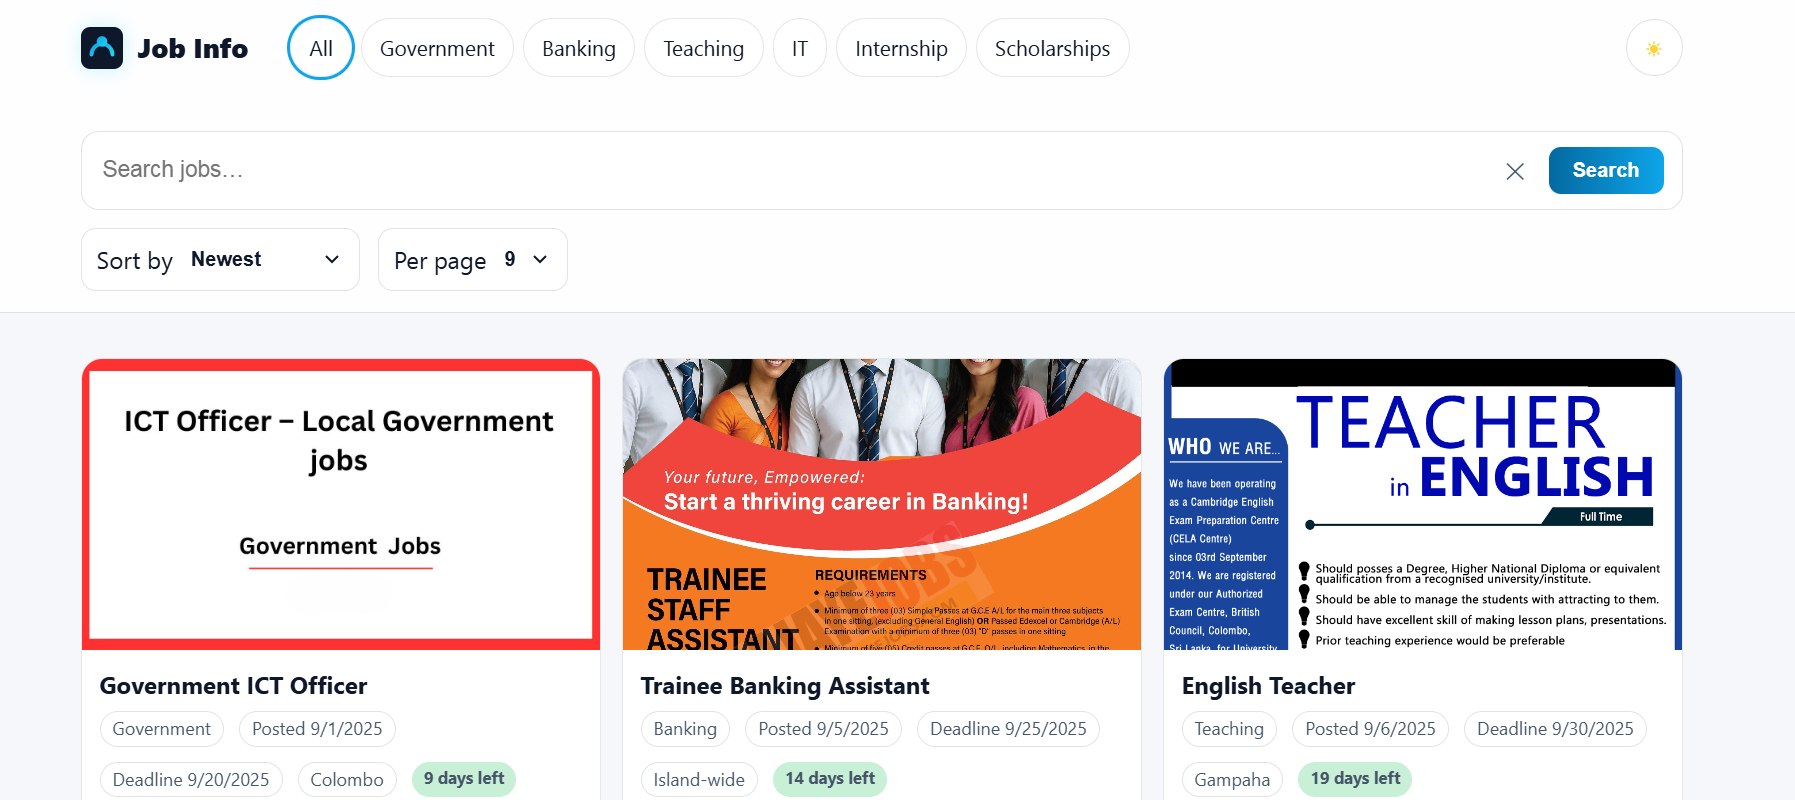Image resolution: width=1795 pixels, height=800 pixels.
Task: Go to the Internship category tab
Action: coord(901,48)
